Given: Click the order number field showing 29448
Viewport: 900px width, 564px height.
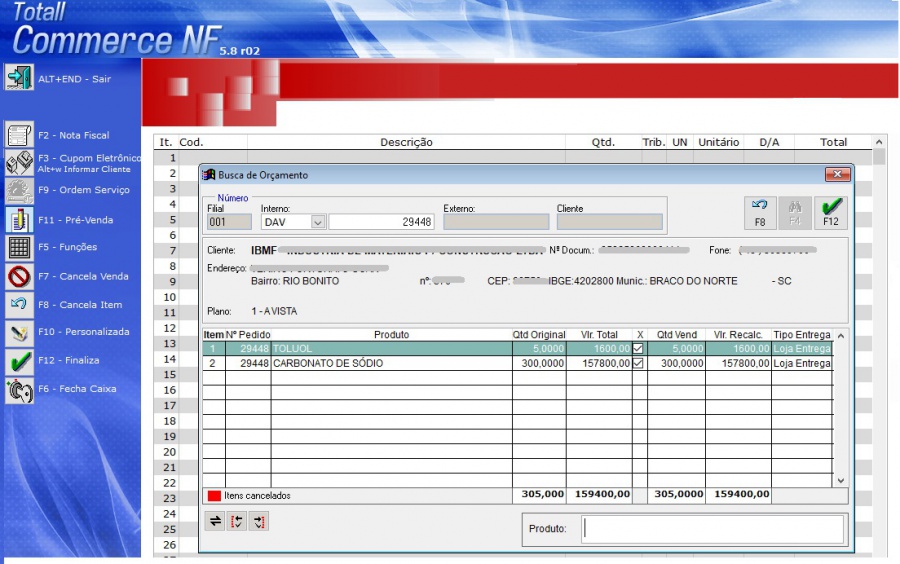Looking at the screenshot, I should pos(382,222).
